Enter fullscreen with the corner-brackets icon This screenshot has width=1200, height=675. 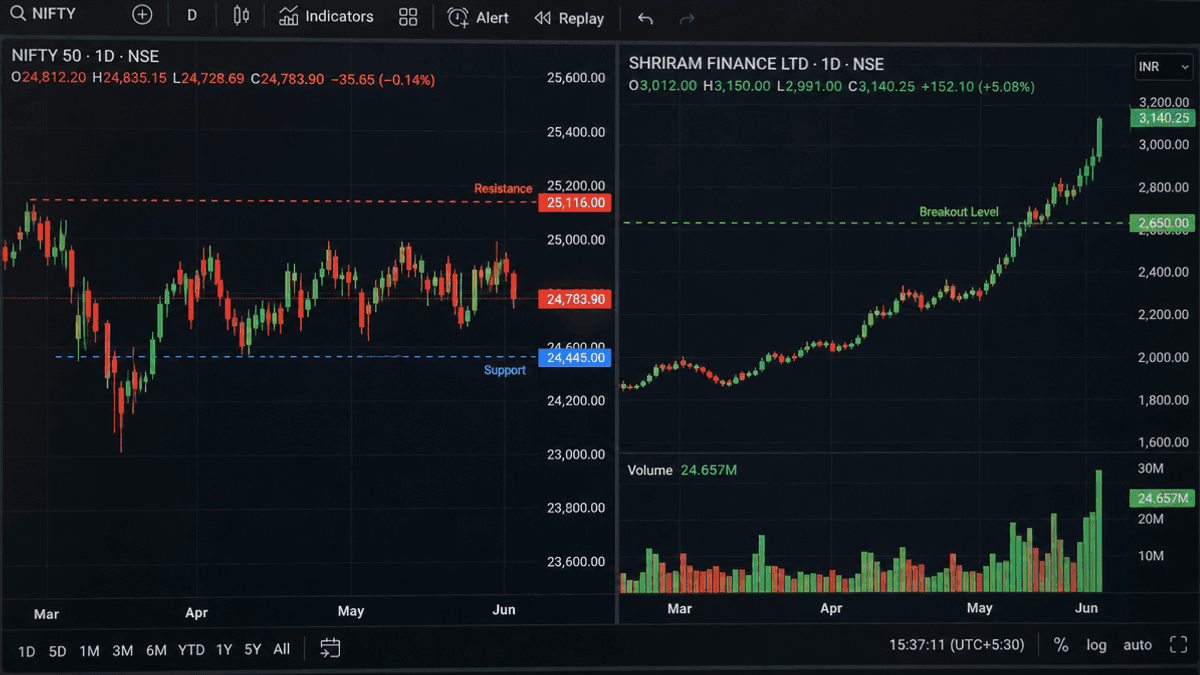(1178, 645)
